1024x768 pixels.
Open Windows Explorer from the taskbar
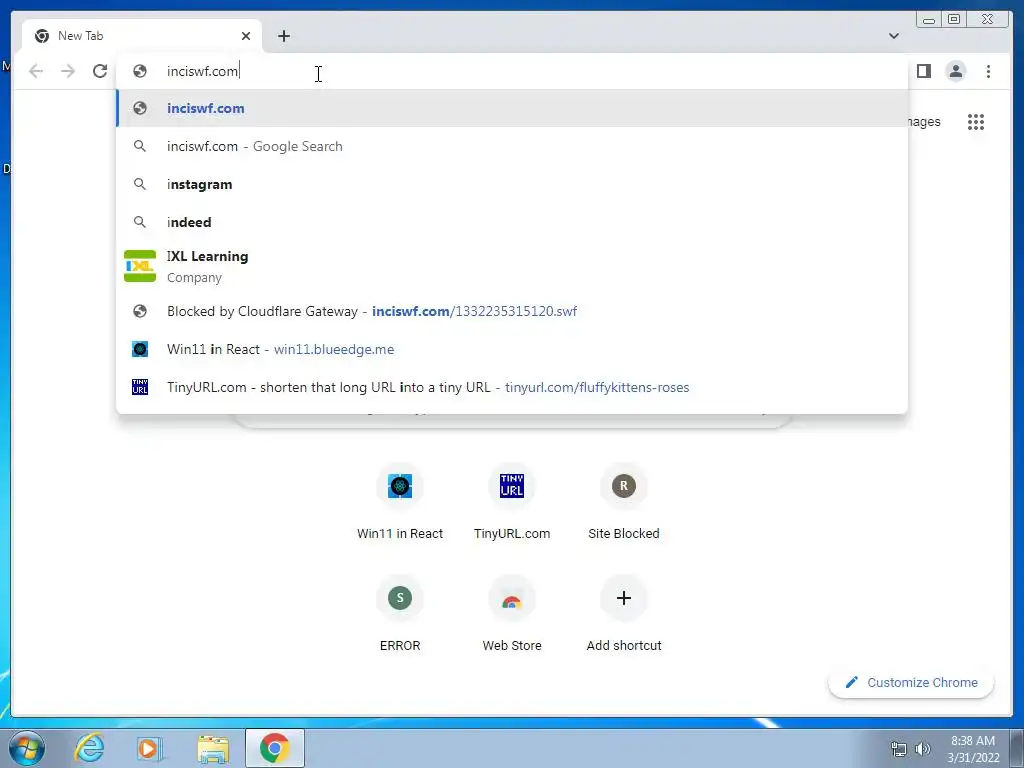click(x=213, y=748)
